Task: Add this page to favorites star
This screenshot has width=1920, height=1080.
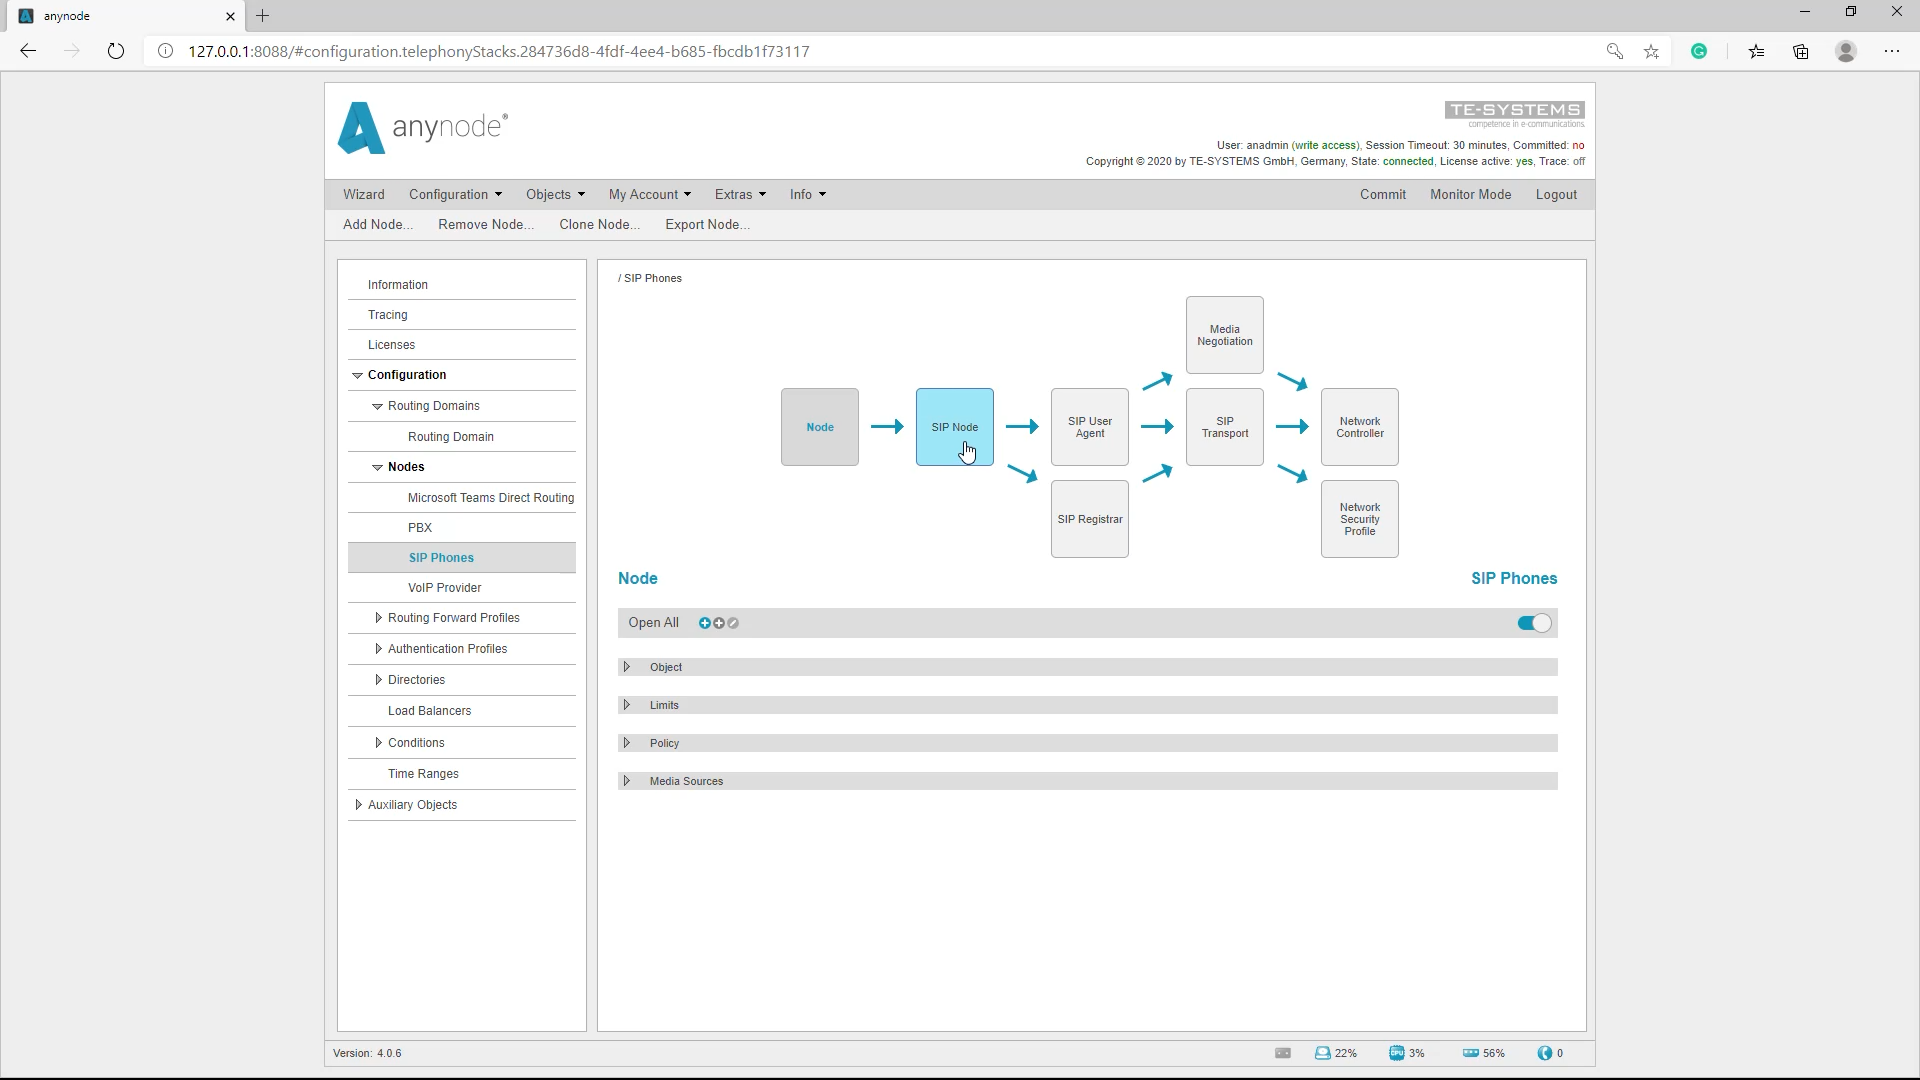Action: (1652, 51)
